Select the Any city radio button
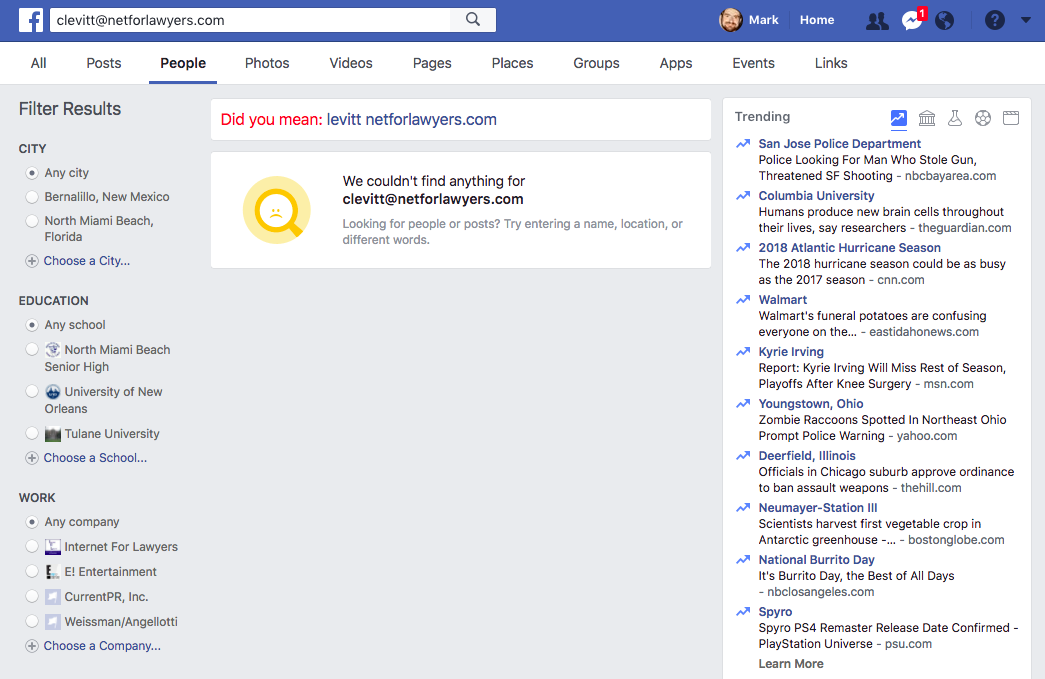Image resolution: width=1045 pixels, height=679 pixels. point(31,173)
